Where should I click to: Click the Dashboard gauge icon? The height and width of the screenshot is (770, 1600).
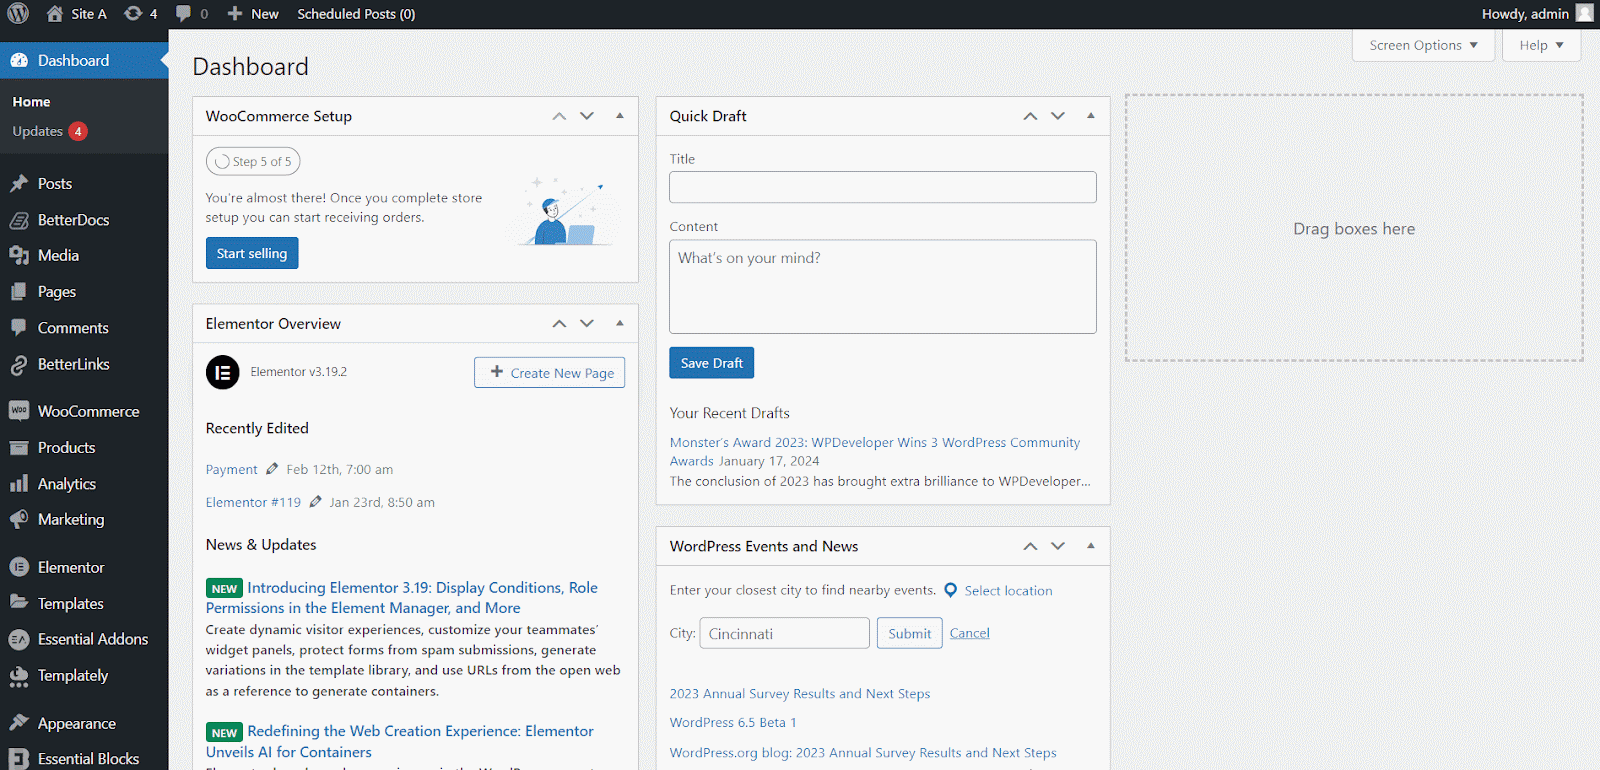coord(19,60)
